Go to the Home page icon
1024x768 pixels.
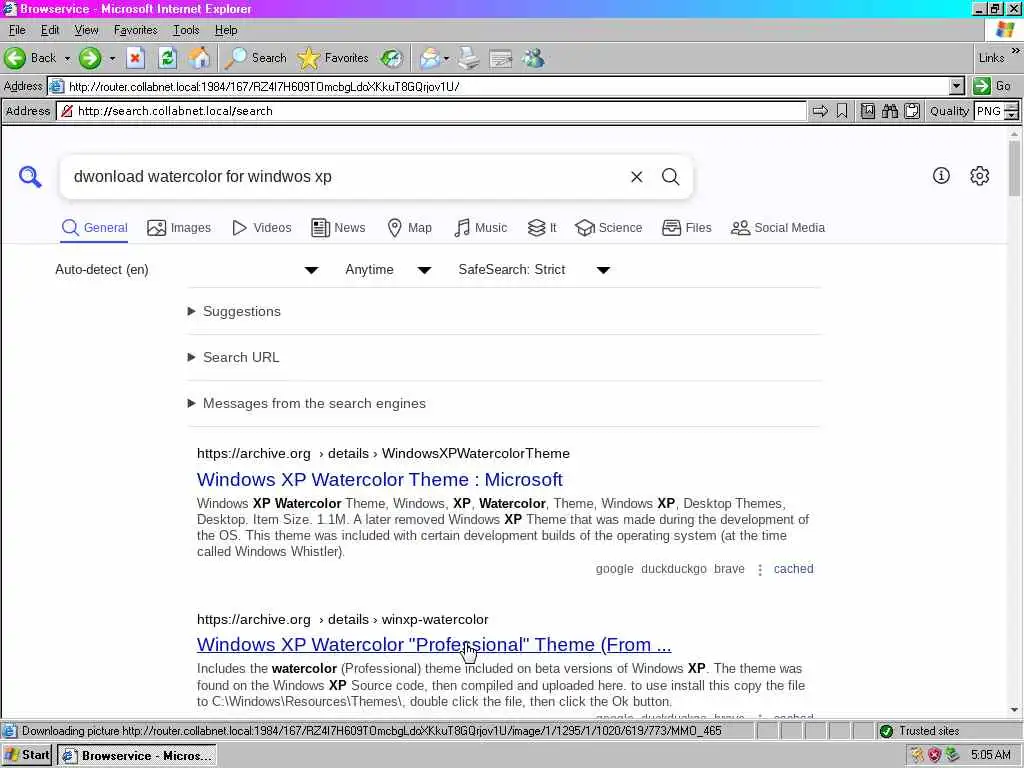199,58
